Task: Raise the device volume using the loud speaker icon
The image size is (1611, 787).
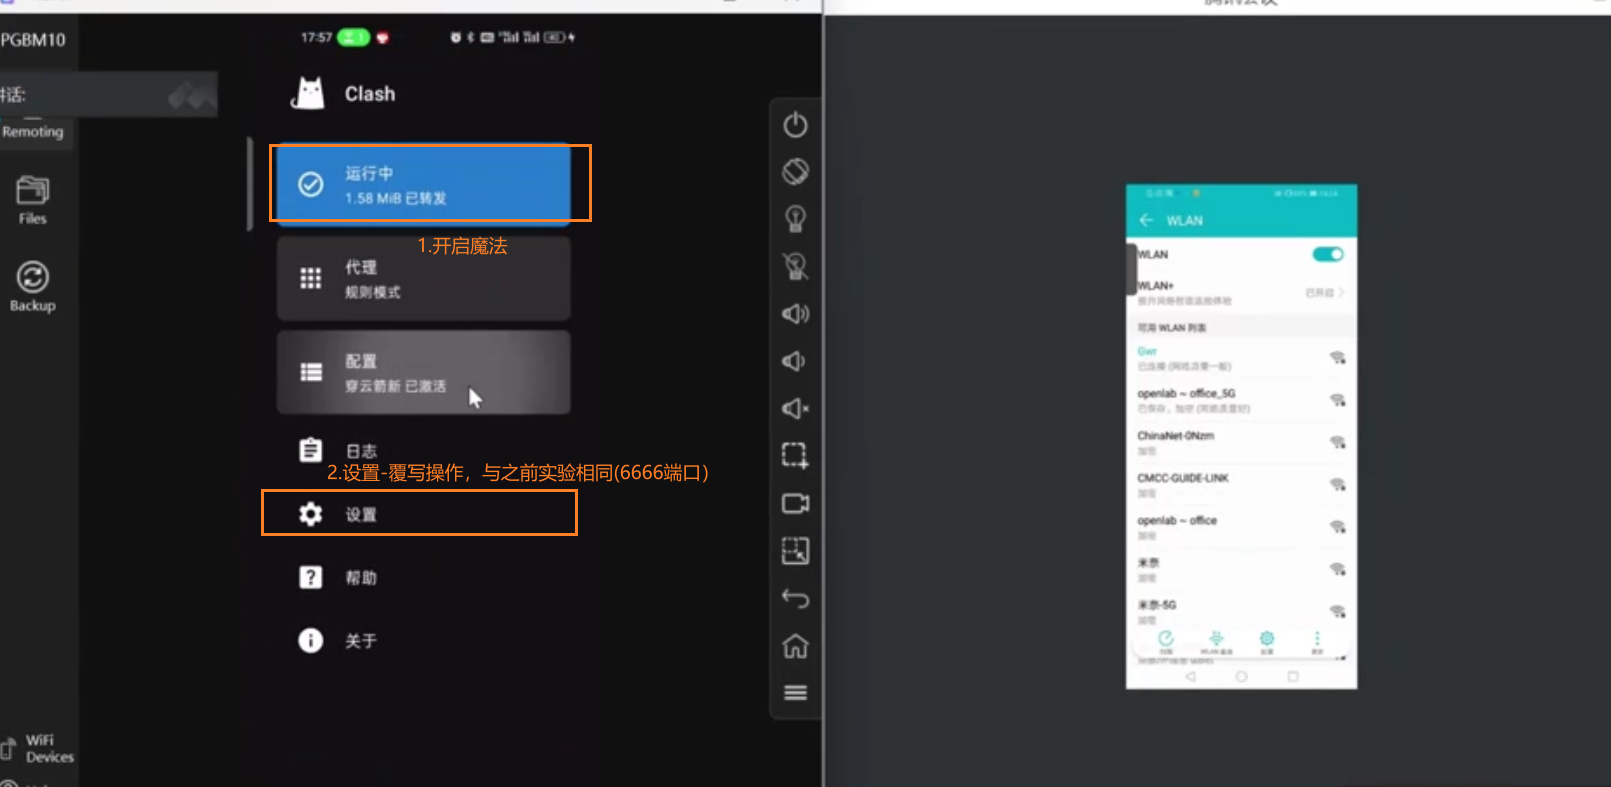Action: (795, 314)
